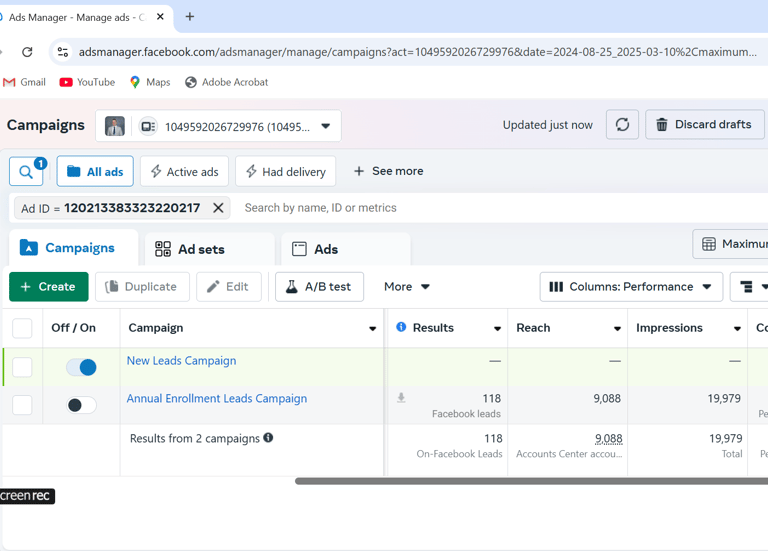Filter by Active ads
The height and width of the screenshot is (551, 768).
click(x=184, y=171)
